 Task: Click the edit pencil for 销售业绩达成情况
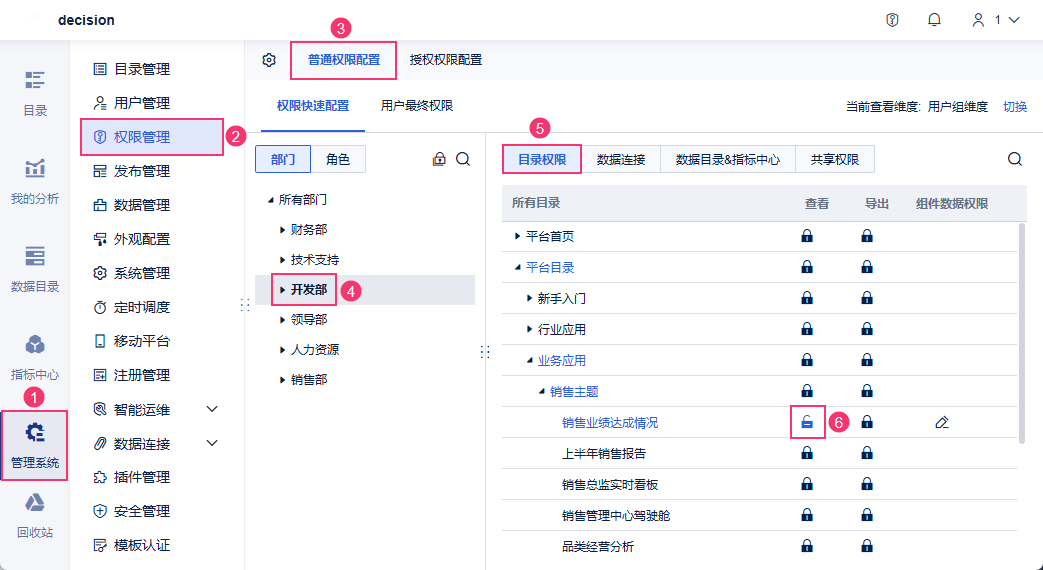[941, 423]
